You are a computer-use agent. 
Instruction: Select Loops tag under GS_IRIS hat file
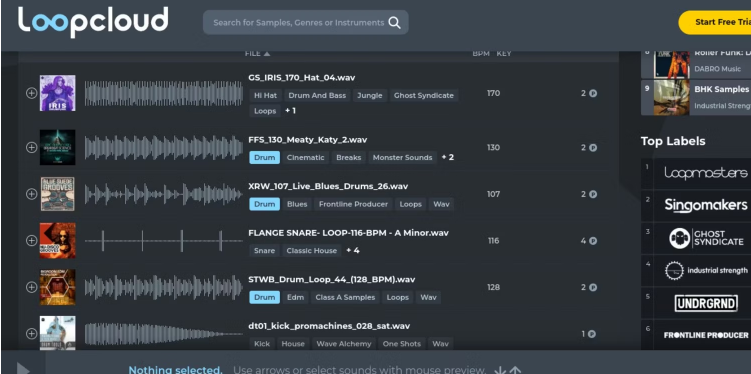click(265, 111)
